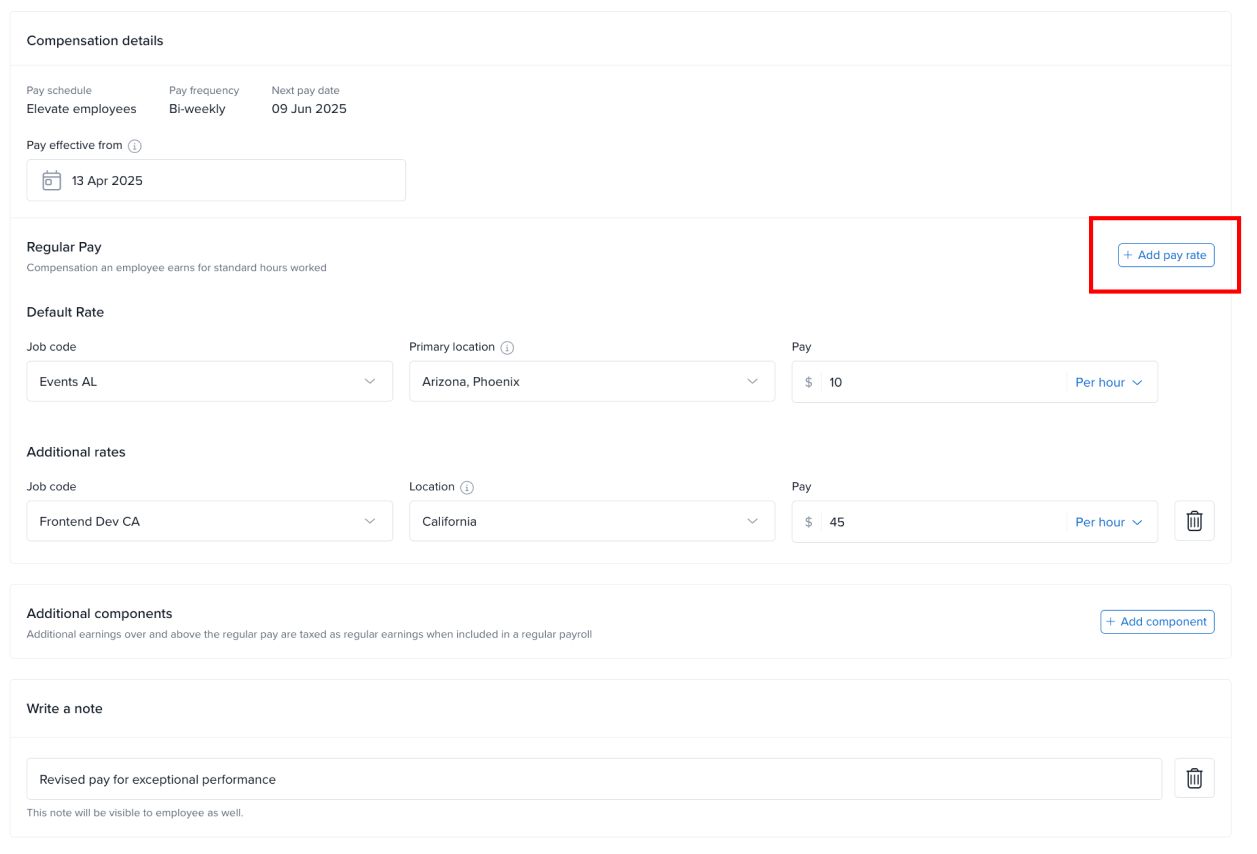
Task: Change Per hour unit for default rate
Action: click(1108, 383)
